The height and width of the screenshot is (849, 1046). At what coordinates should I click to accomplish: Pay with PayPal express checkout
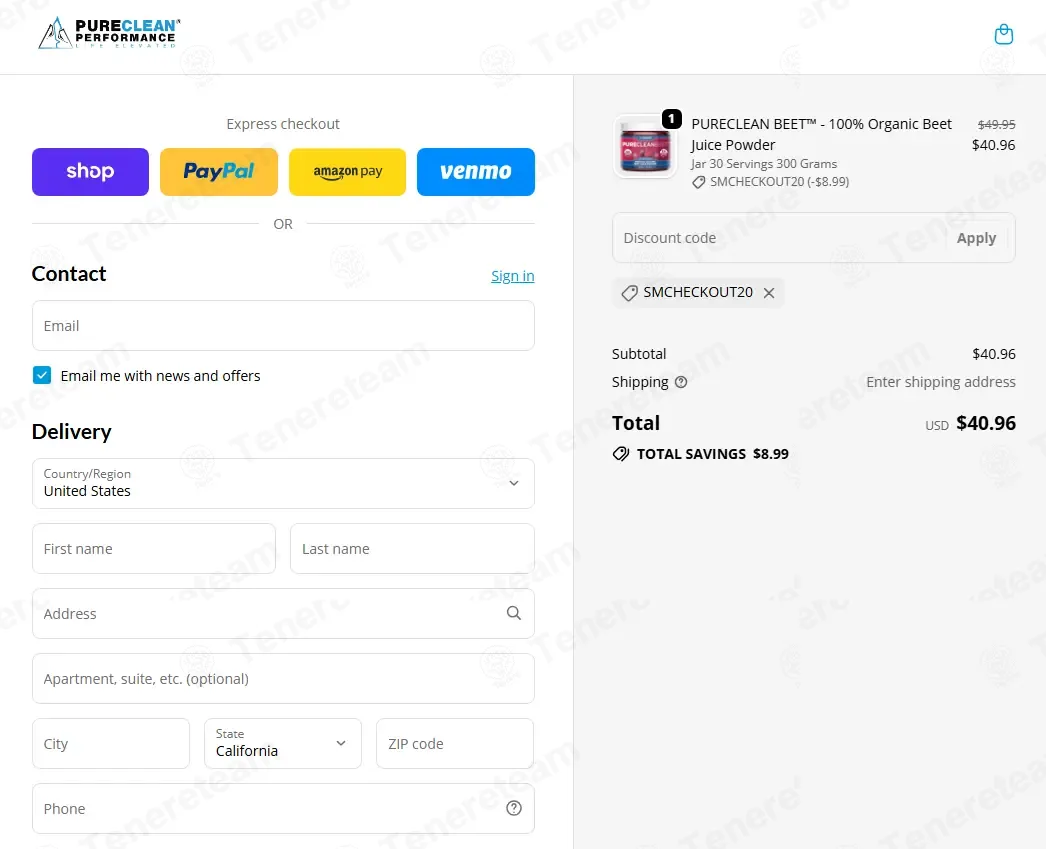219,172
